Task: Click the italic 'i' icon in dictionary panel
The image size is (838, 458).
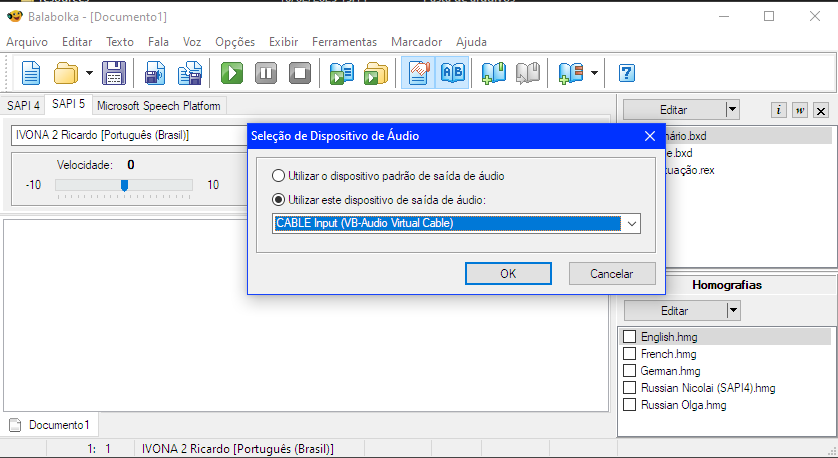Action: [780, 110]
